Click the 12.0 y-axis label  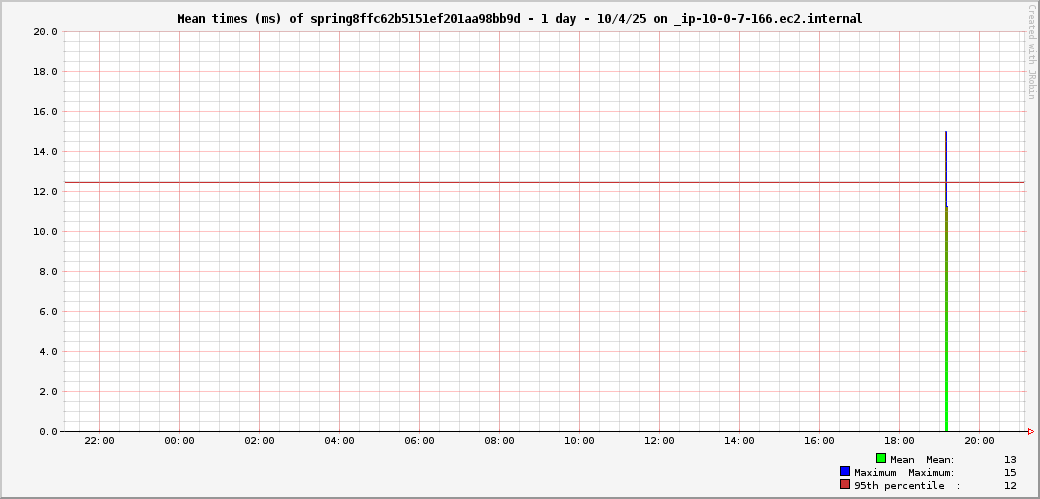click(44, 192)
